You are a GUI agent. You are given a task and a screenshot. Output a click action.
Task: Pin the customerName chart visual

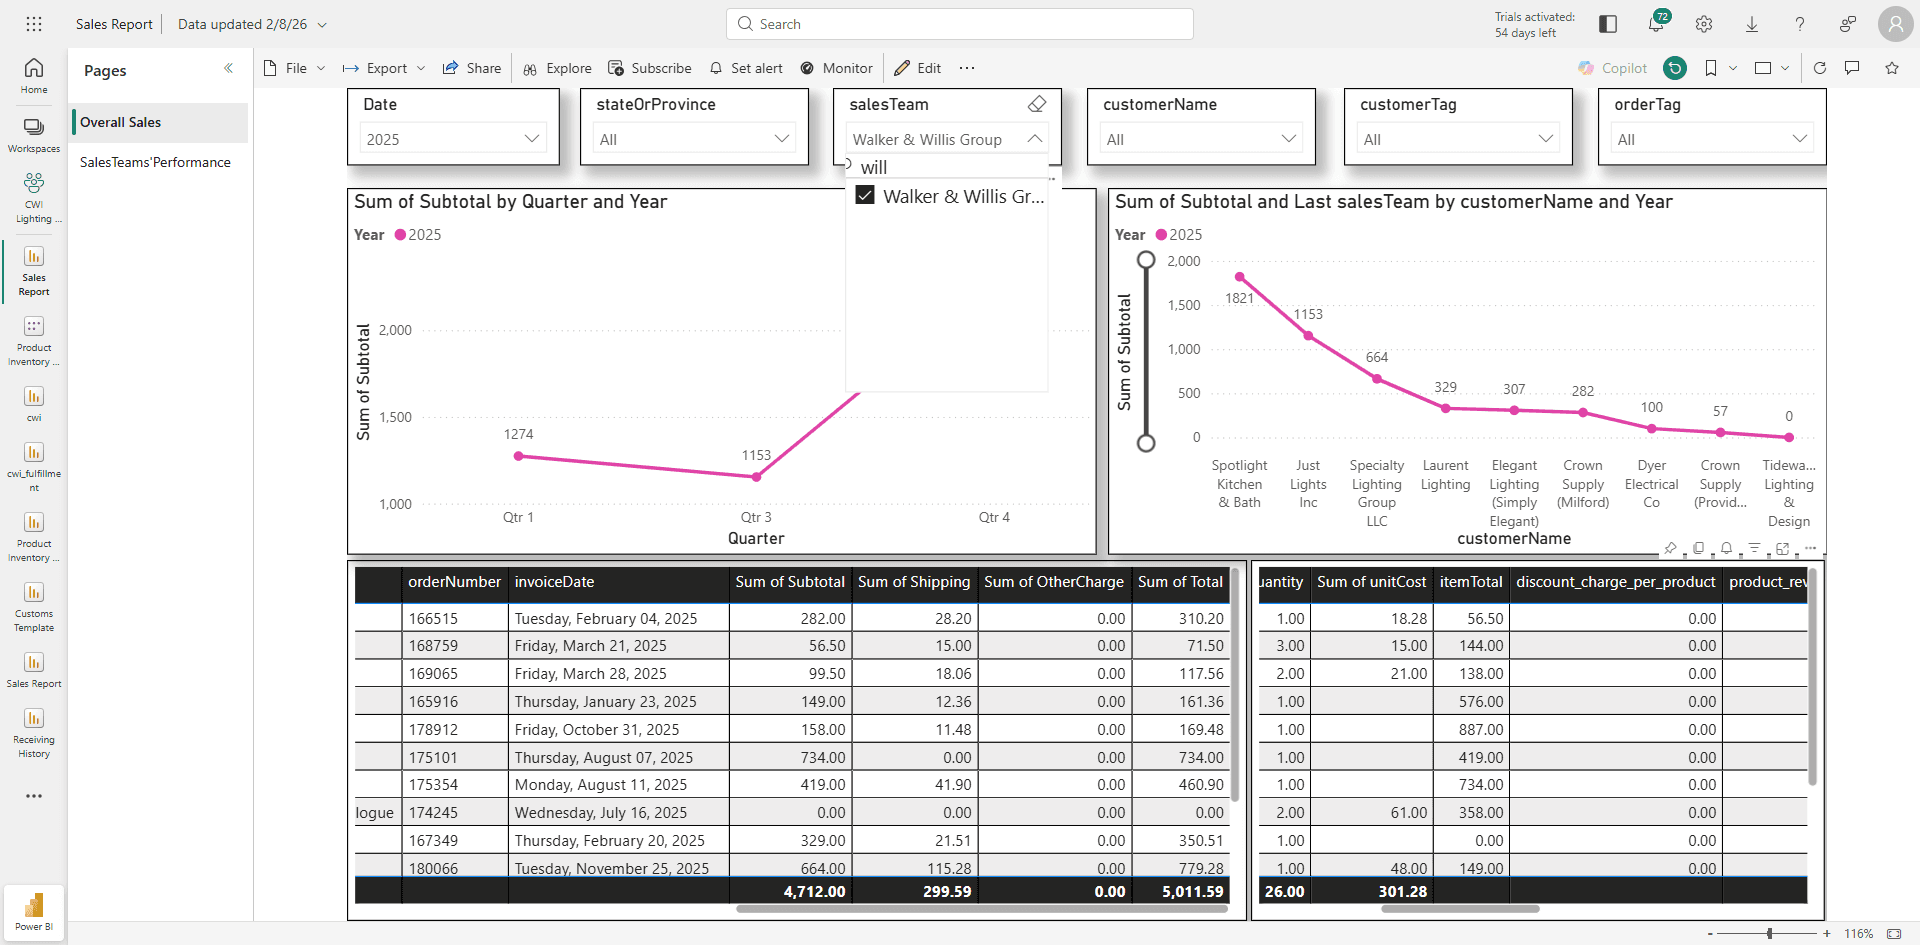(1670, 548)
